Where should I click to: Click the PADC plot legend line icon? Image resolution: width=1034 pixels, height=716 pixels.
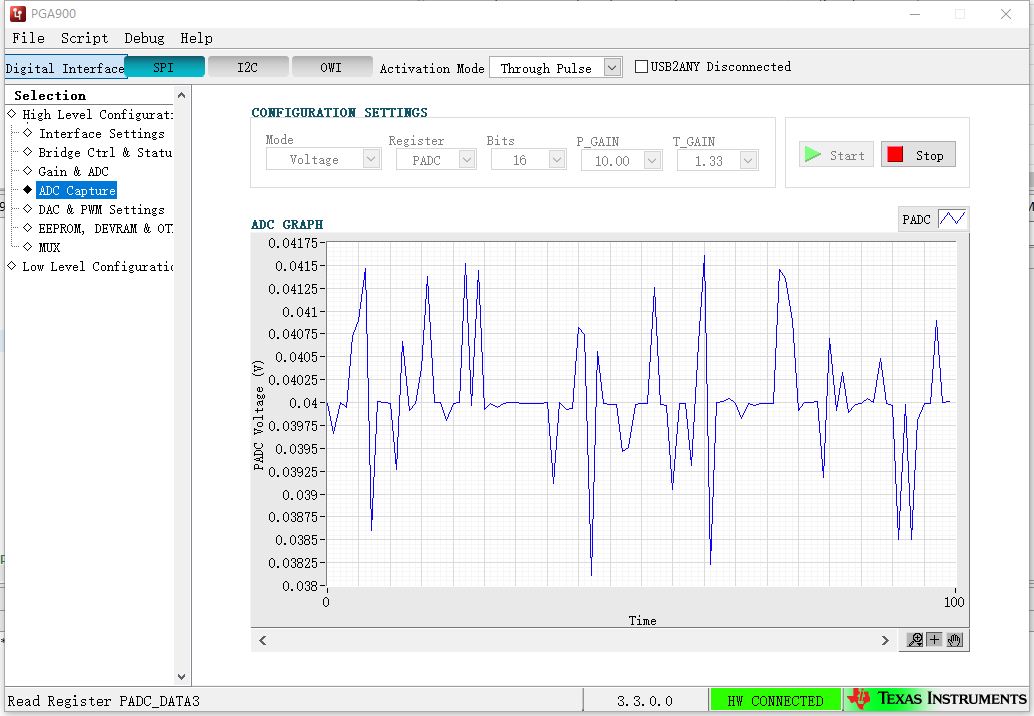click(952, 219)
